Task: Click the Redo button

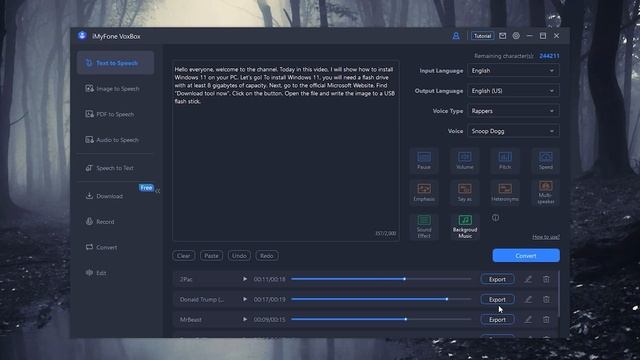Action: click(x=267, y=256)
